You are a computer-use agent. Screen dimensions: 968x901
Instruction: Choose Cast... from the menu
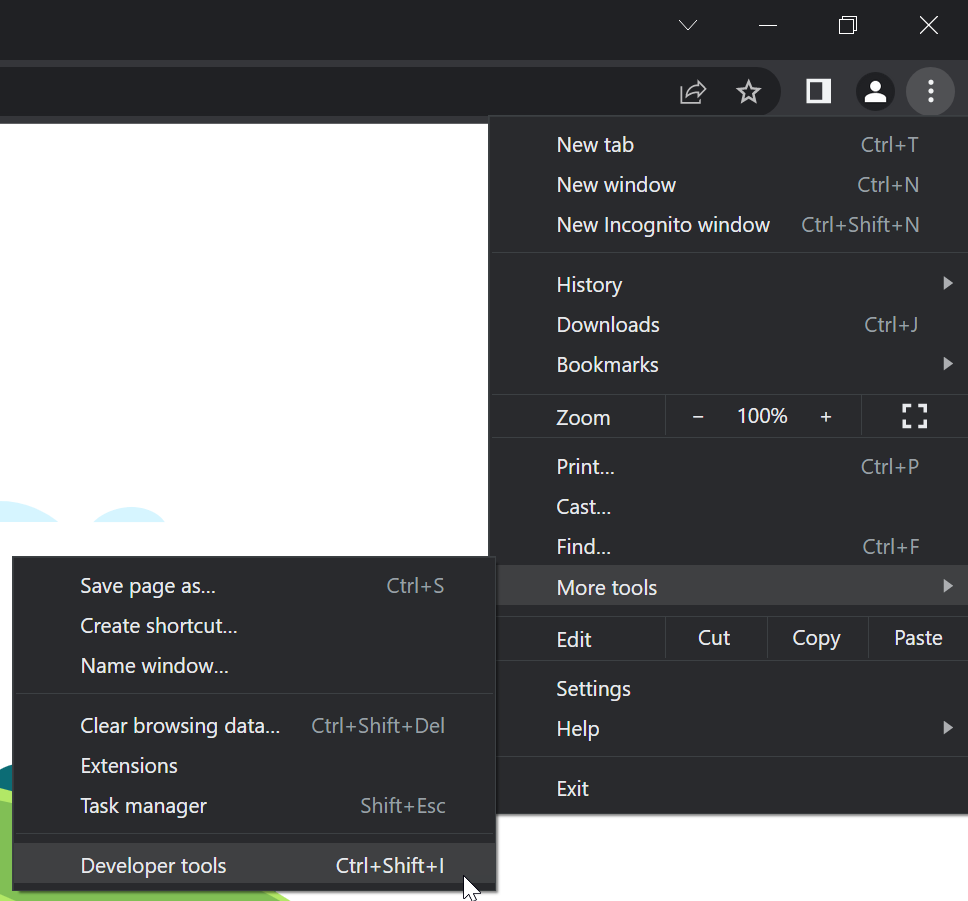pos(731,507)
